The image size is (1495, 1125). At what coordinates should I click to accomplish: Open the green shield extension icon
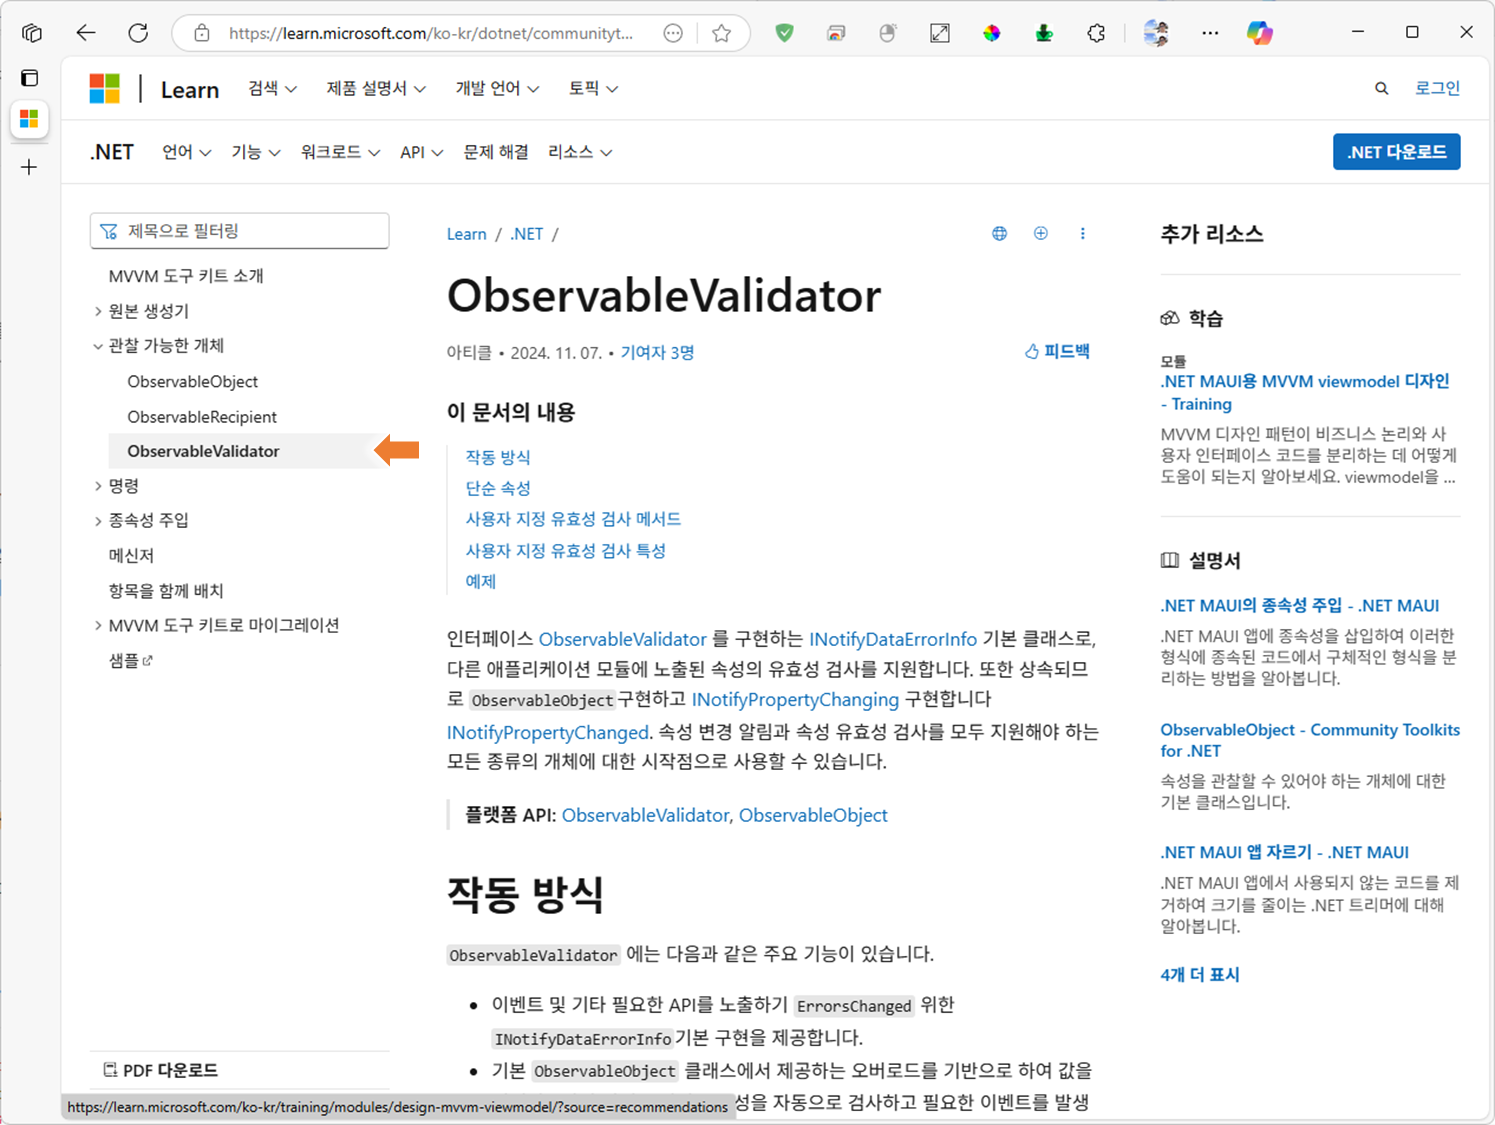[x=785, y=33]
